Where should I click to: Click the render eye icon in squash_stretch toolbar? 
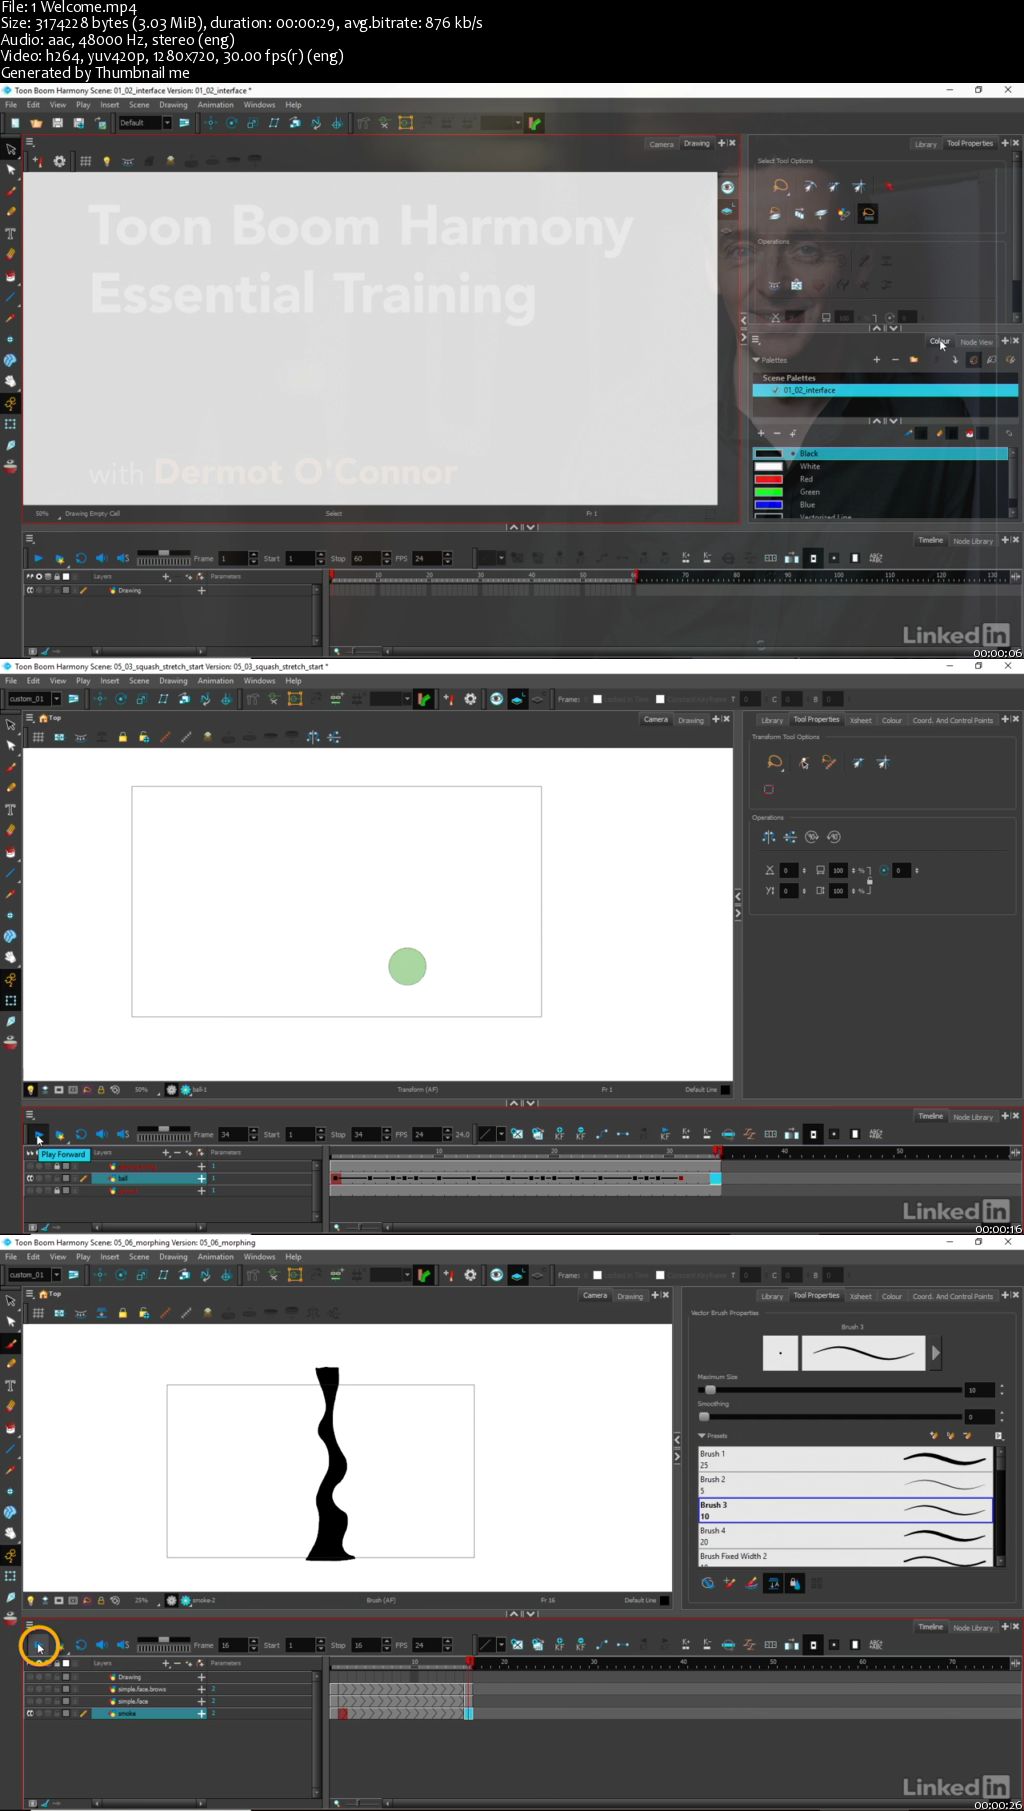pyautogui.click(x=496, y=699)
